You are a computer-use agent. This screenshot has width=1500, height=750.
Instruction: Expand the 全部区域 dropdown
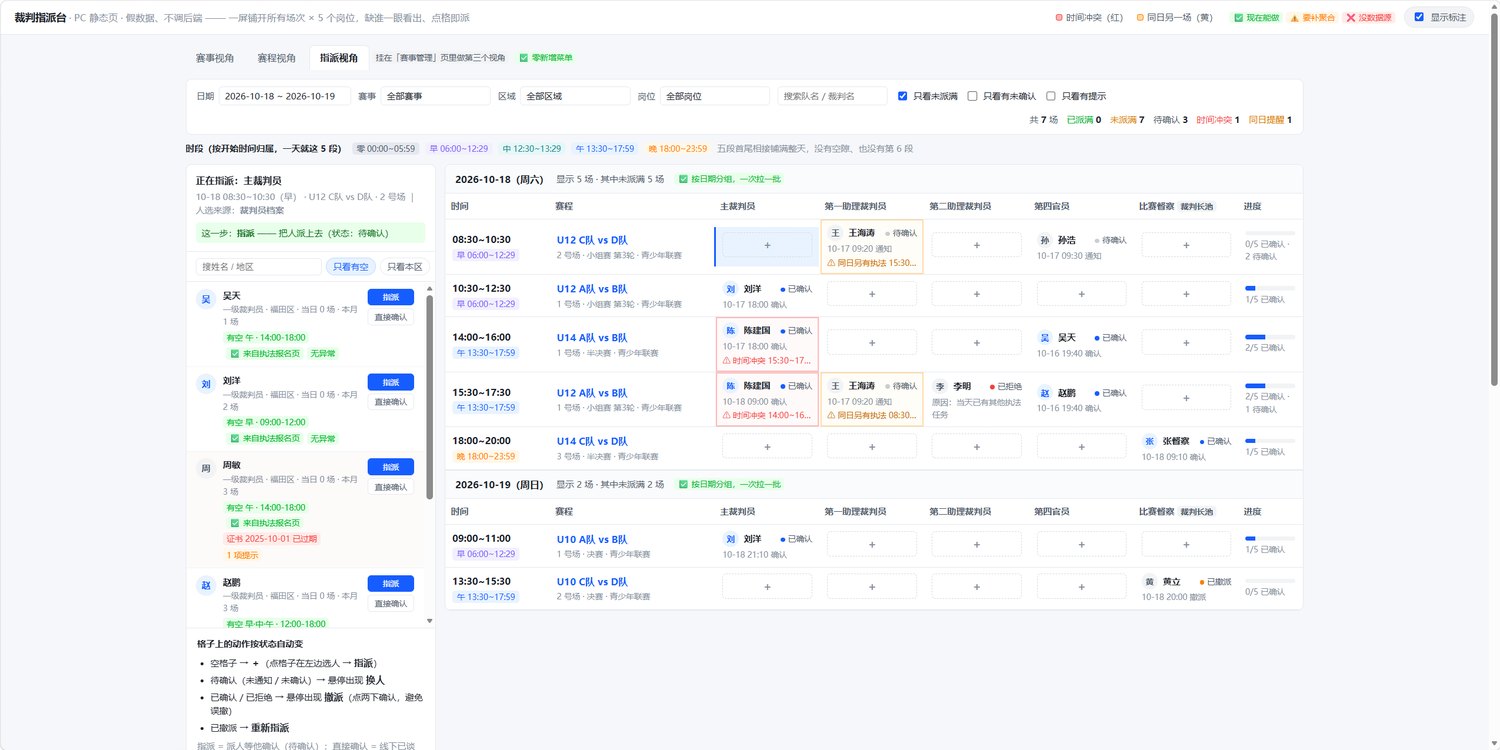576,96
